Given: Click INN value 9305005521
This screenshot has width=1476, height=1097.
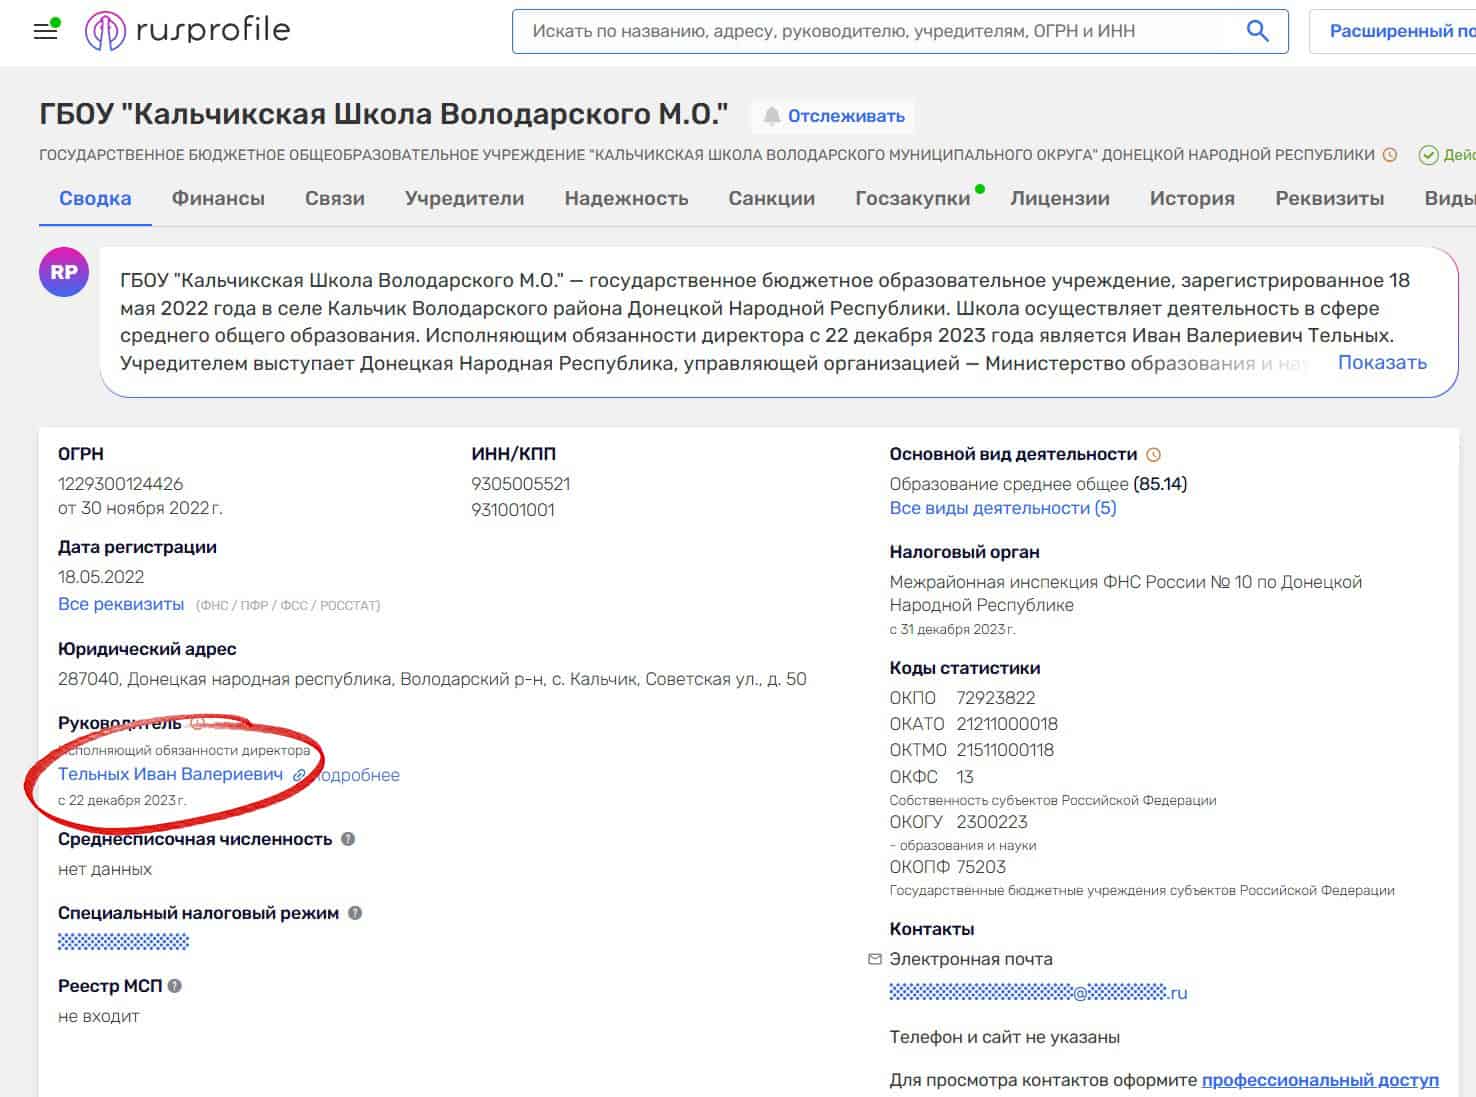Looking at the screenshot, I should pos(521,484).
